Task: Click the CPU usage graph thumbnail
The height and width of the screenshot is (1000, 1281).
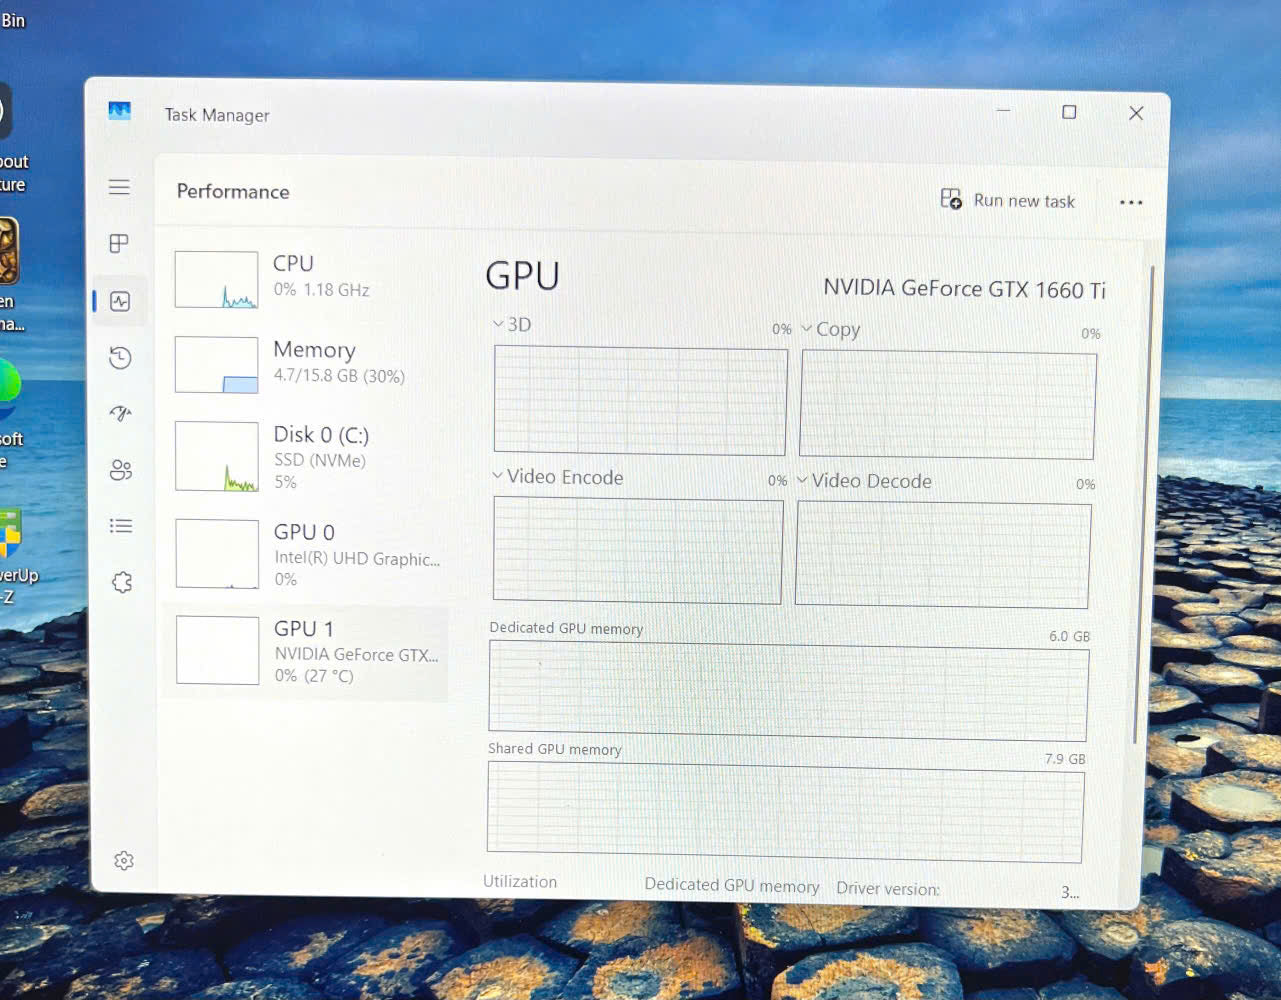Action: pyautogui.click(x=216, y=278)
